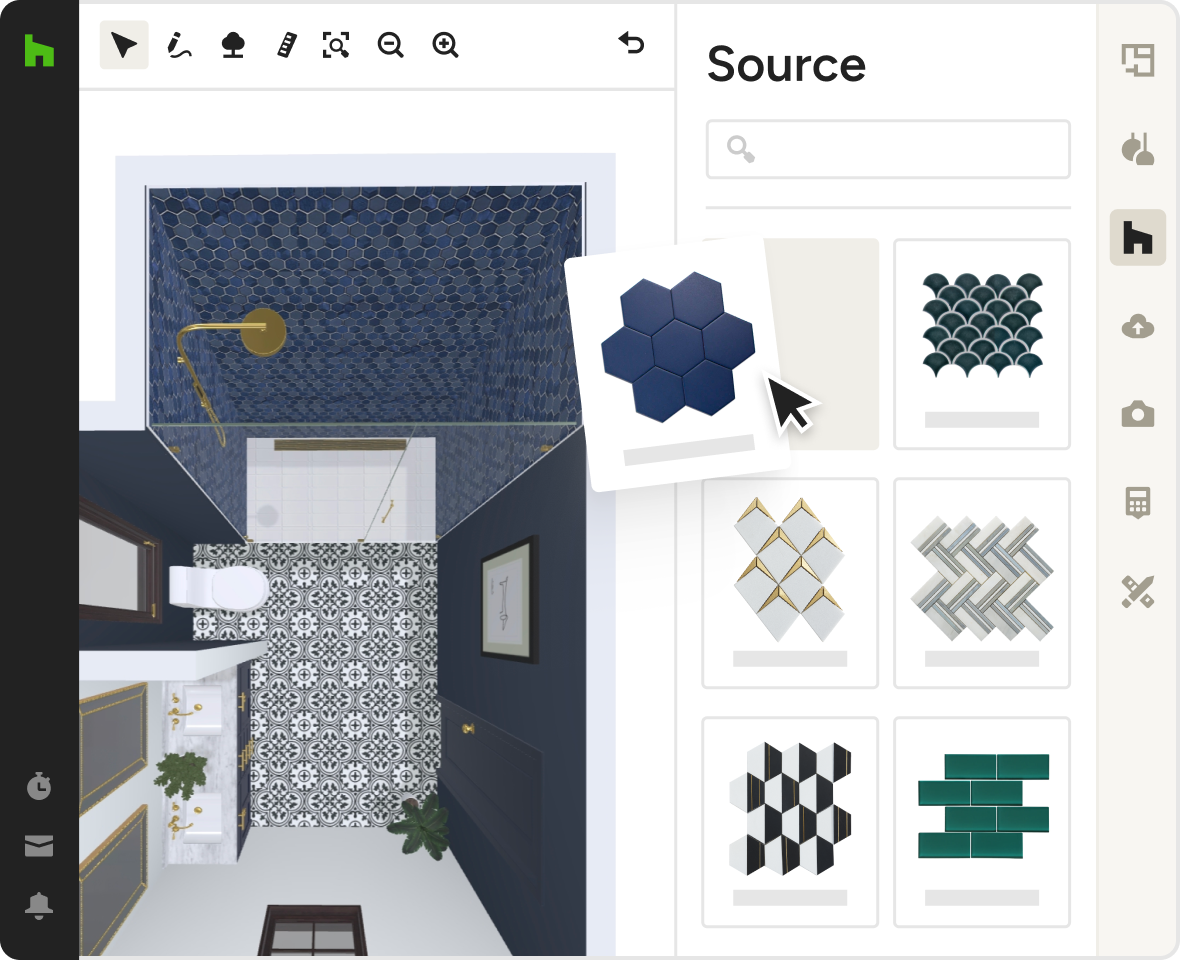
Task: Undo the last change
Action: coord(632,45)
